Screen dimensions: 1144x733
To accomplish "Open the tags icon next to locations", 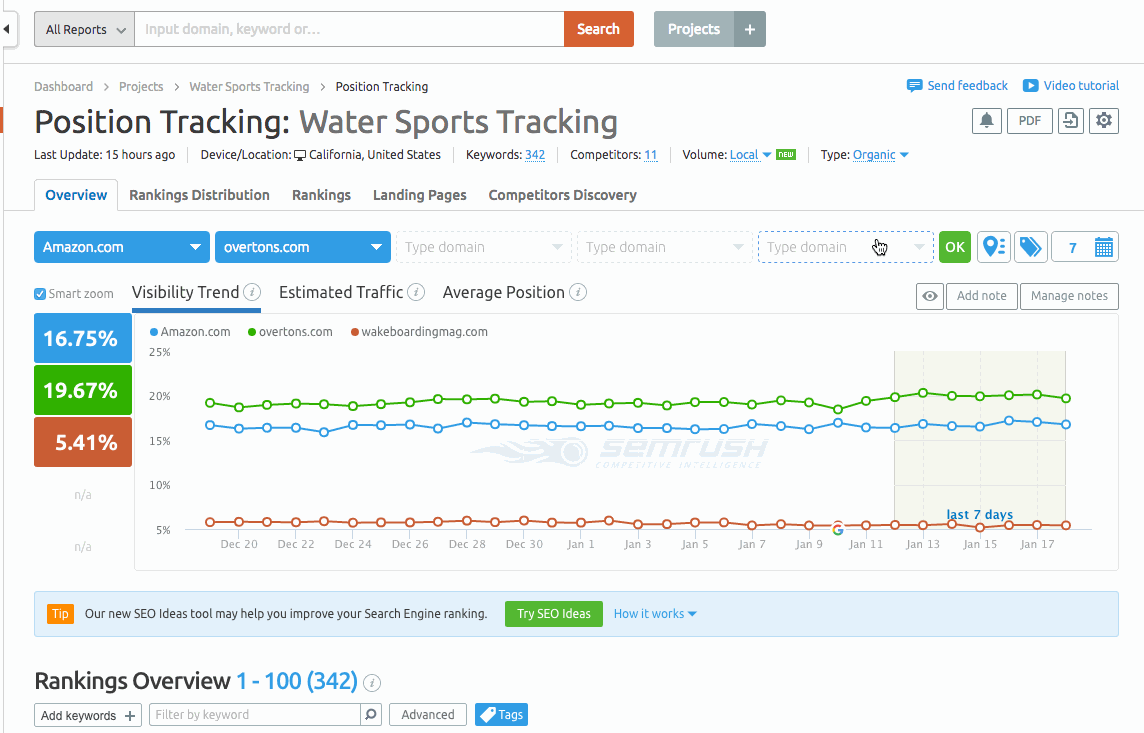I will (1030, 246).
